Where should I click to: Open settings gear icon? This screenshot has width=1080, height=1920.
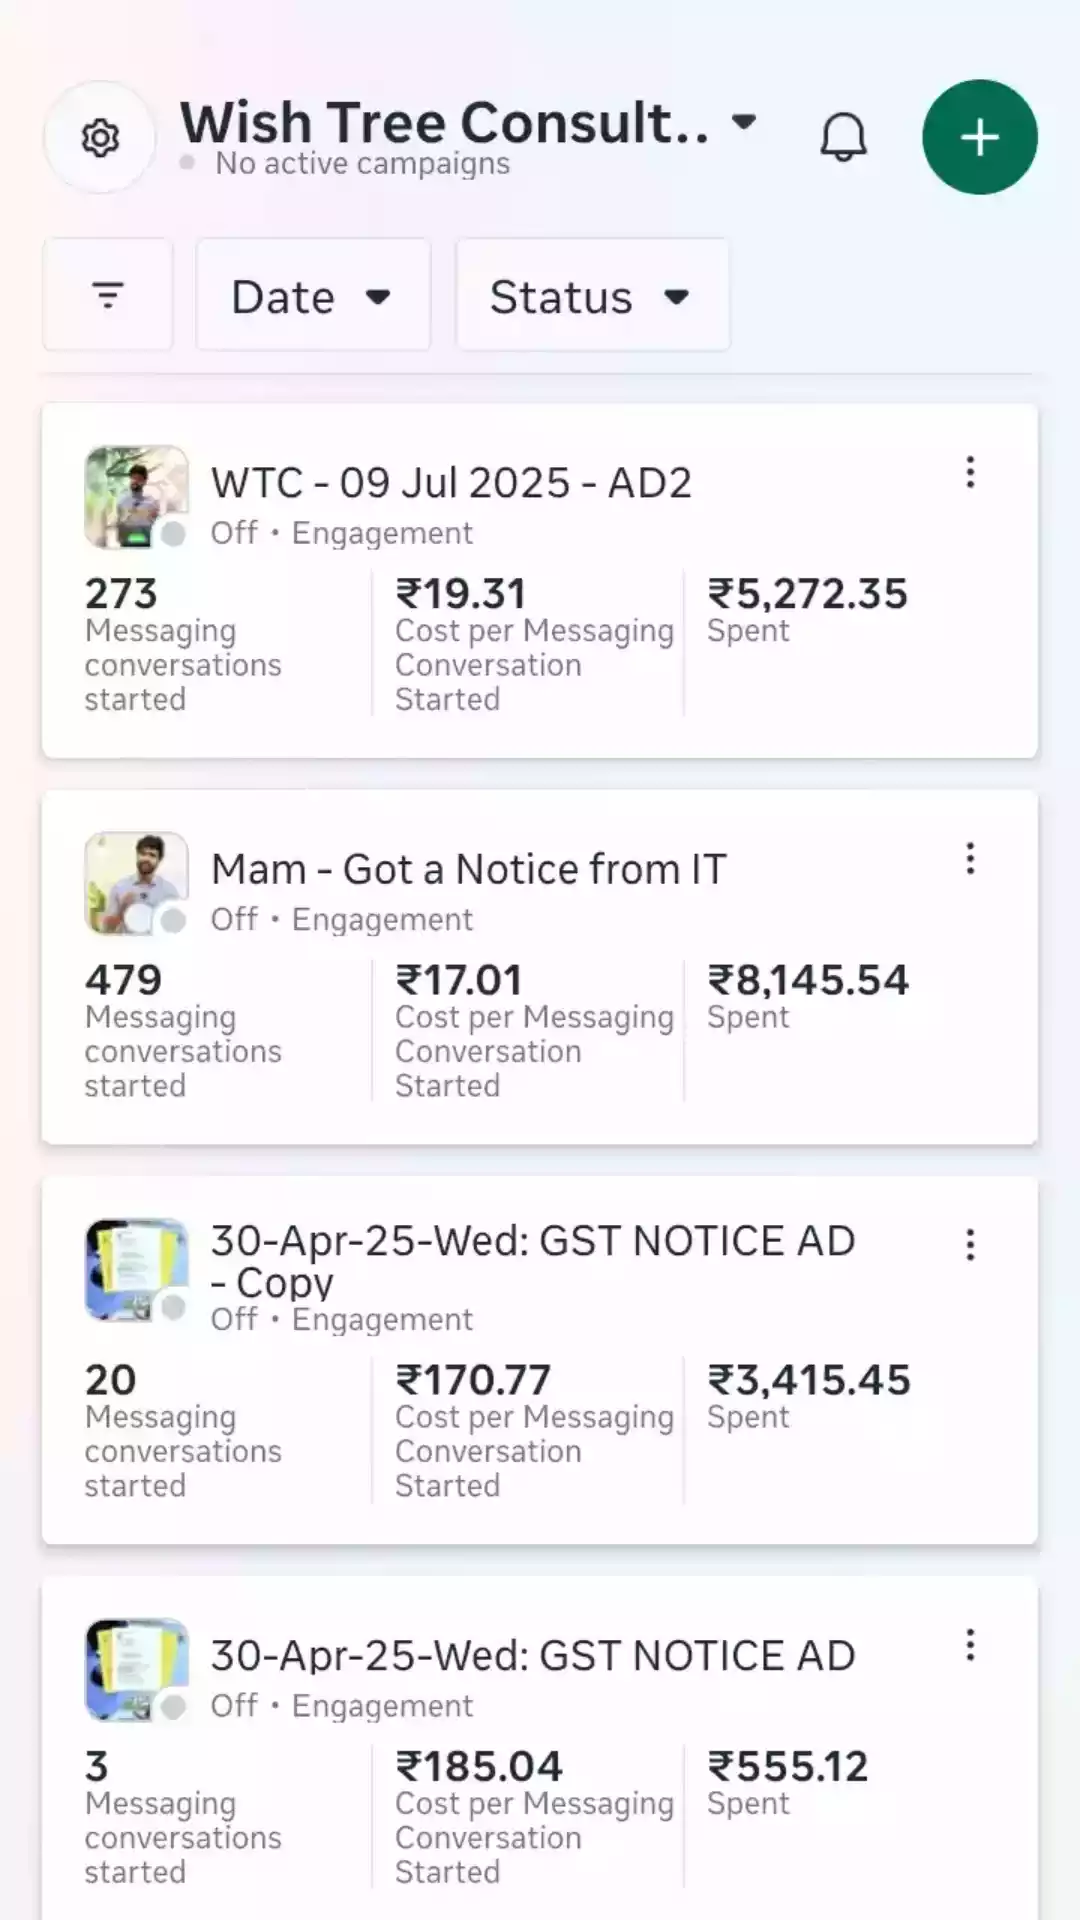click(100, 137)
